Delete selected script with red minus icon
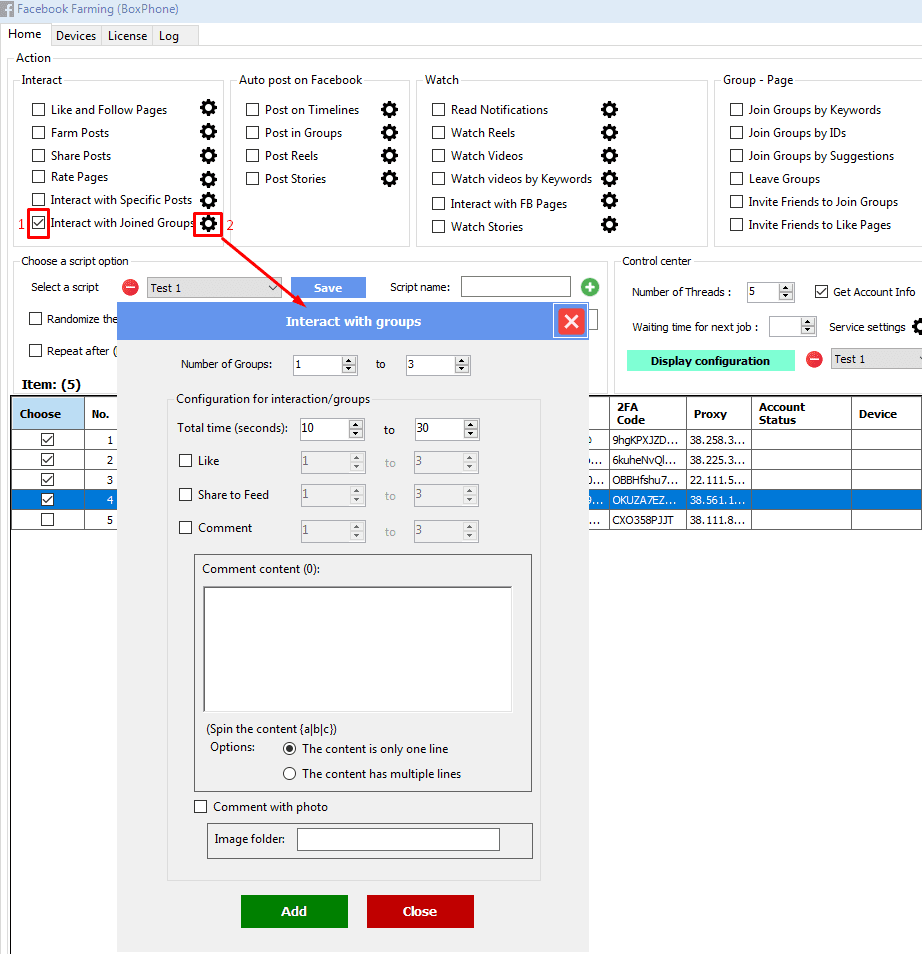922x954 pixels. point(130,287)
